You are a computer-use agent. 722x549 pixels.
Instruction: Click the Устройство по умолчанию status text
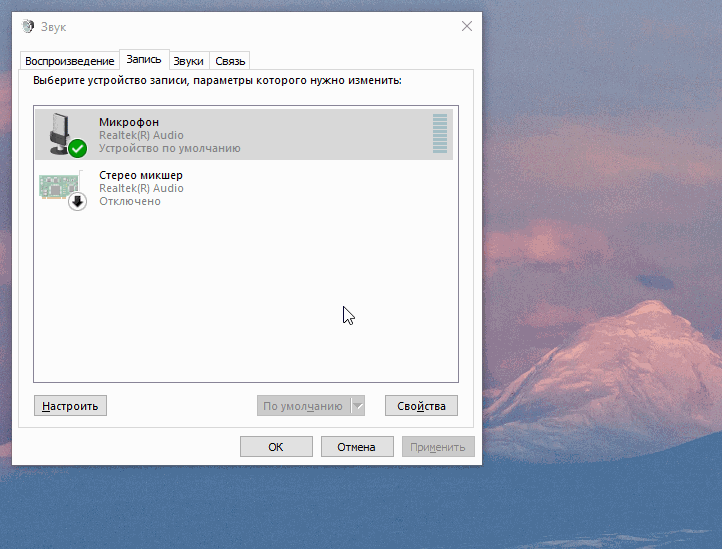pyautogui.click(x=169, y=148)
